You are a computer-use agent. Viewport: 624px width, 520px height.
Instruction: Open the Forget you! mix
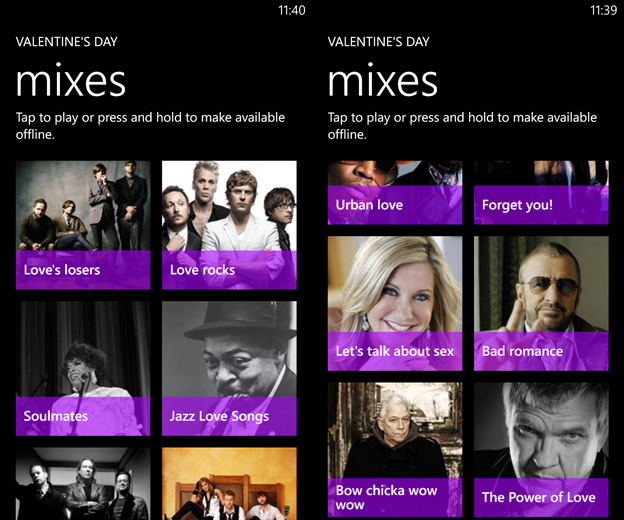(x=541, y=193)
